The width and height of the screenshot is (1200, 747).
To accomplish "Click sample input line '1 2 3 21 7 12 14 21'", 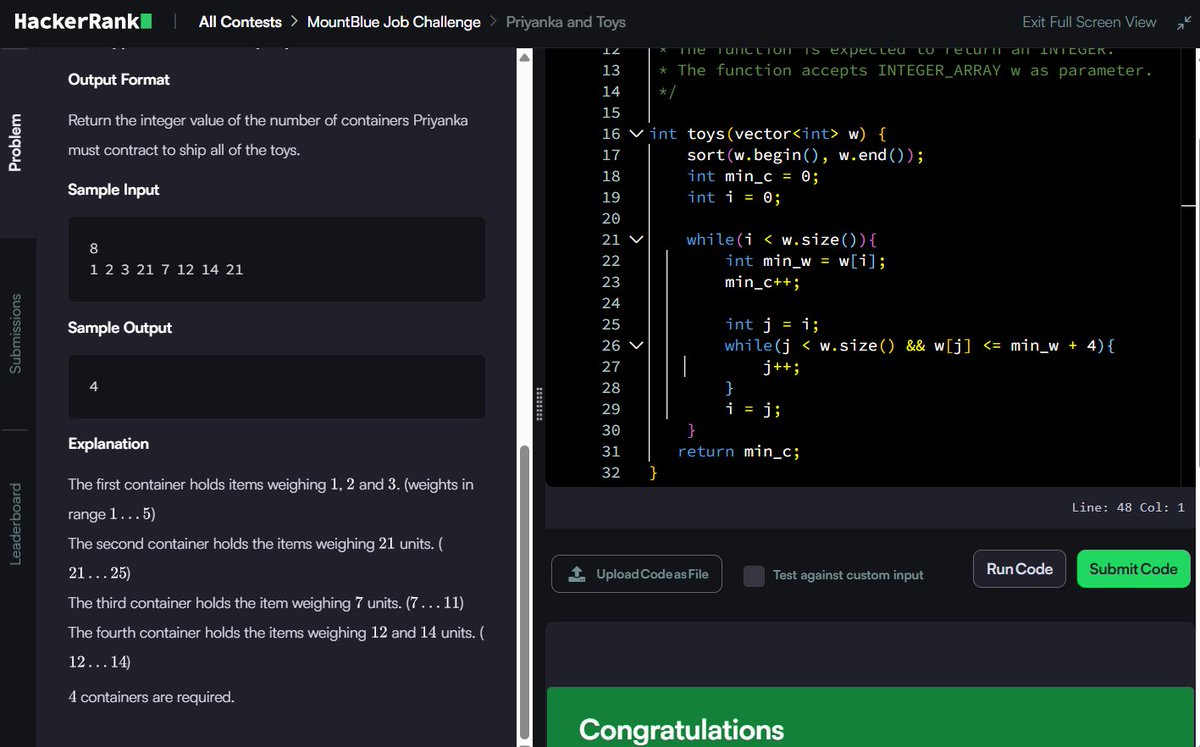I will [x=167, y=270].
